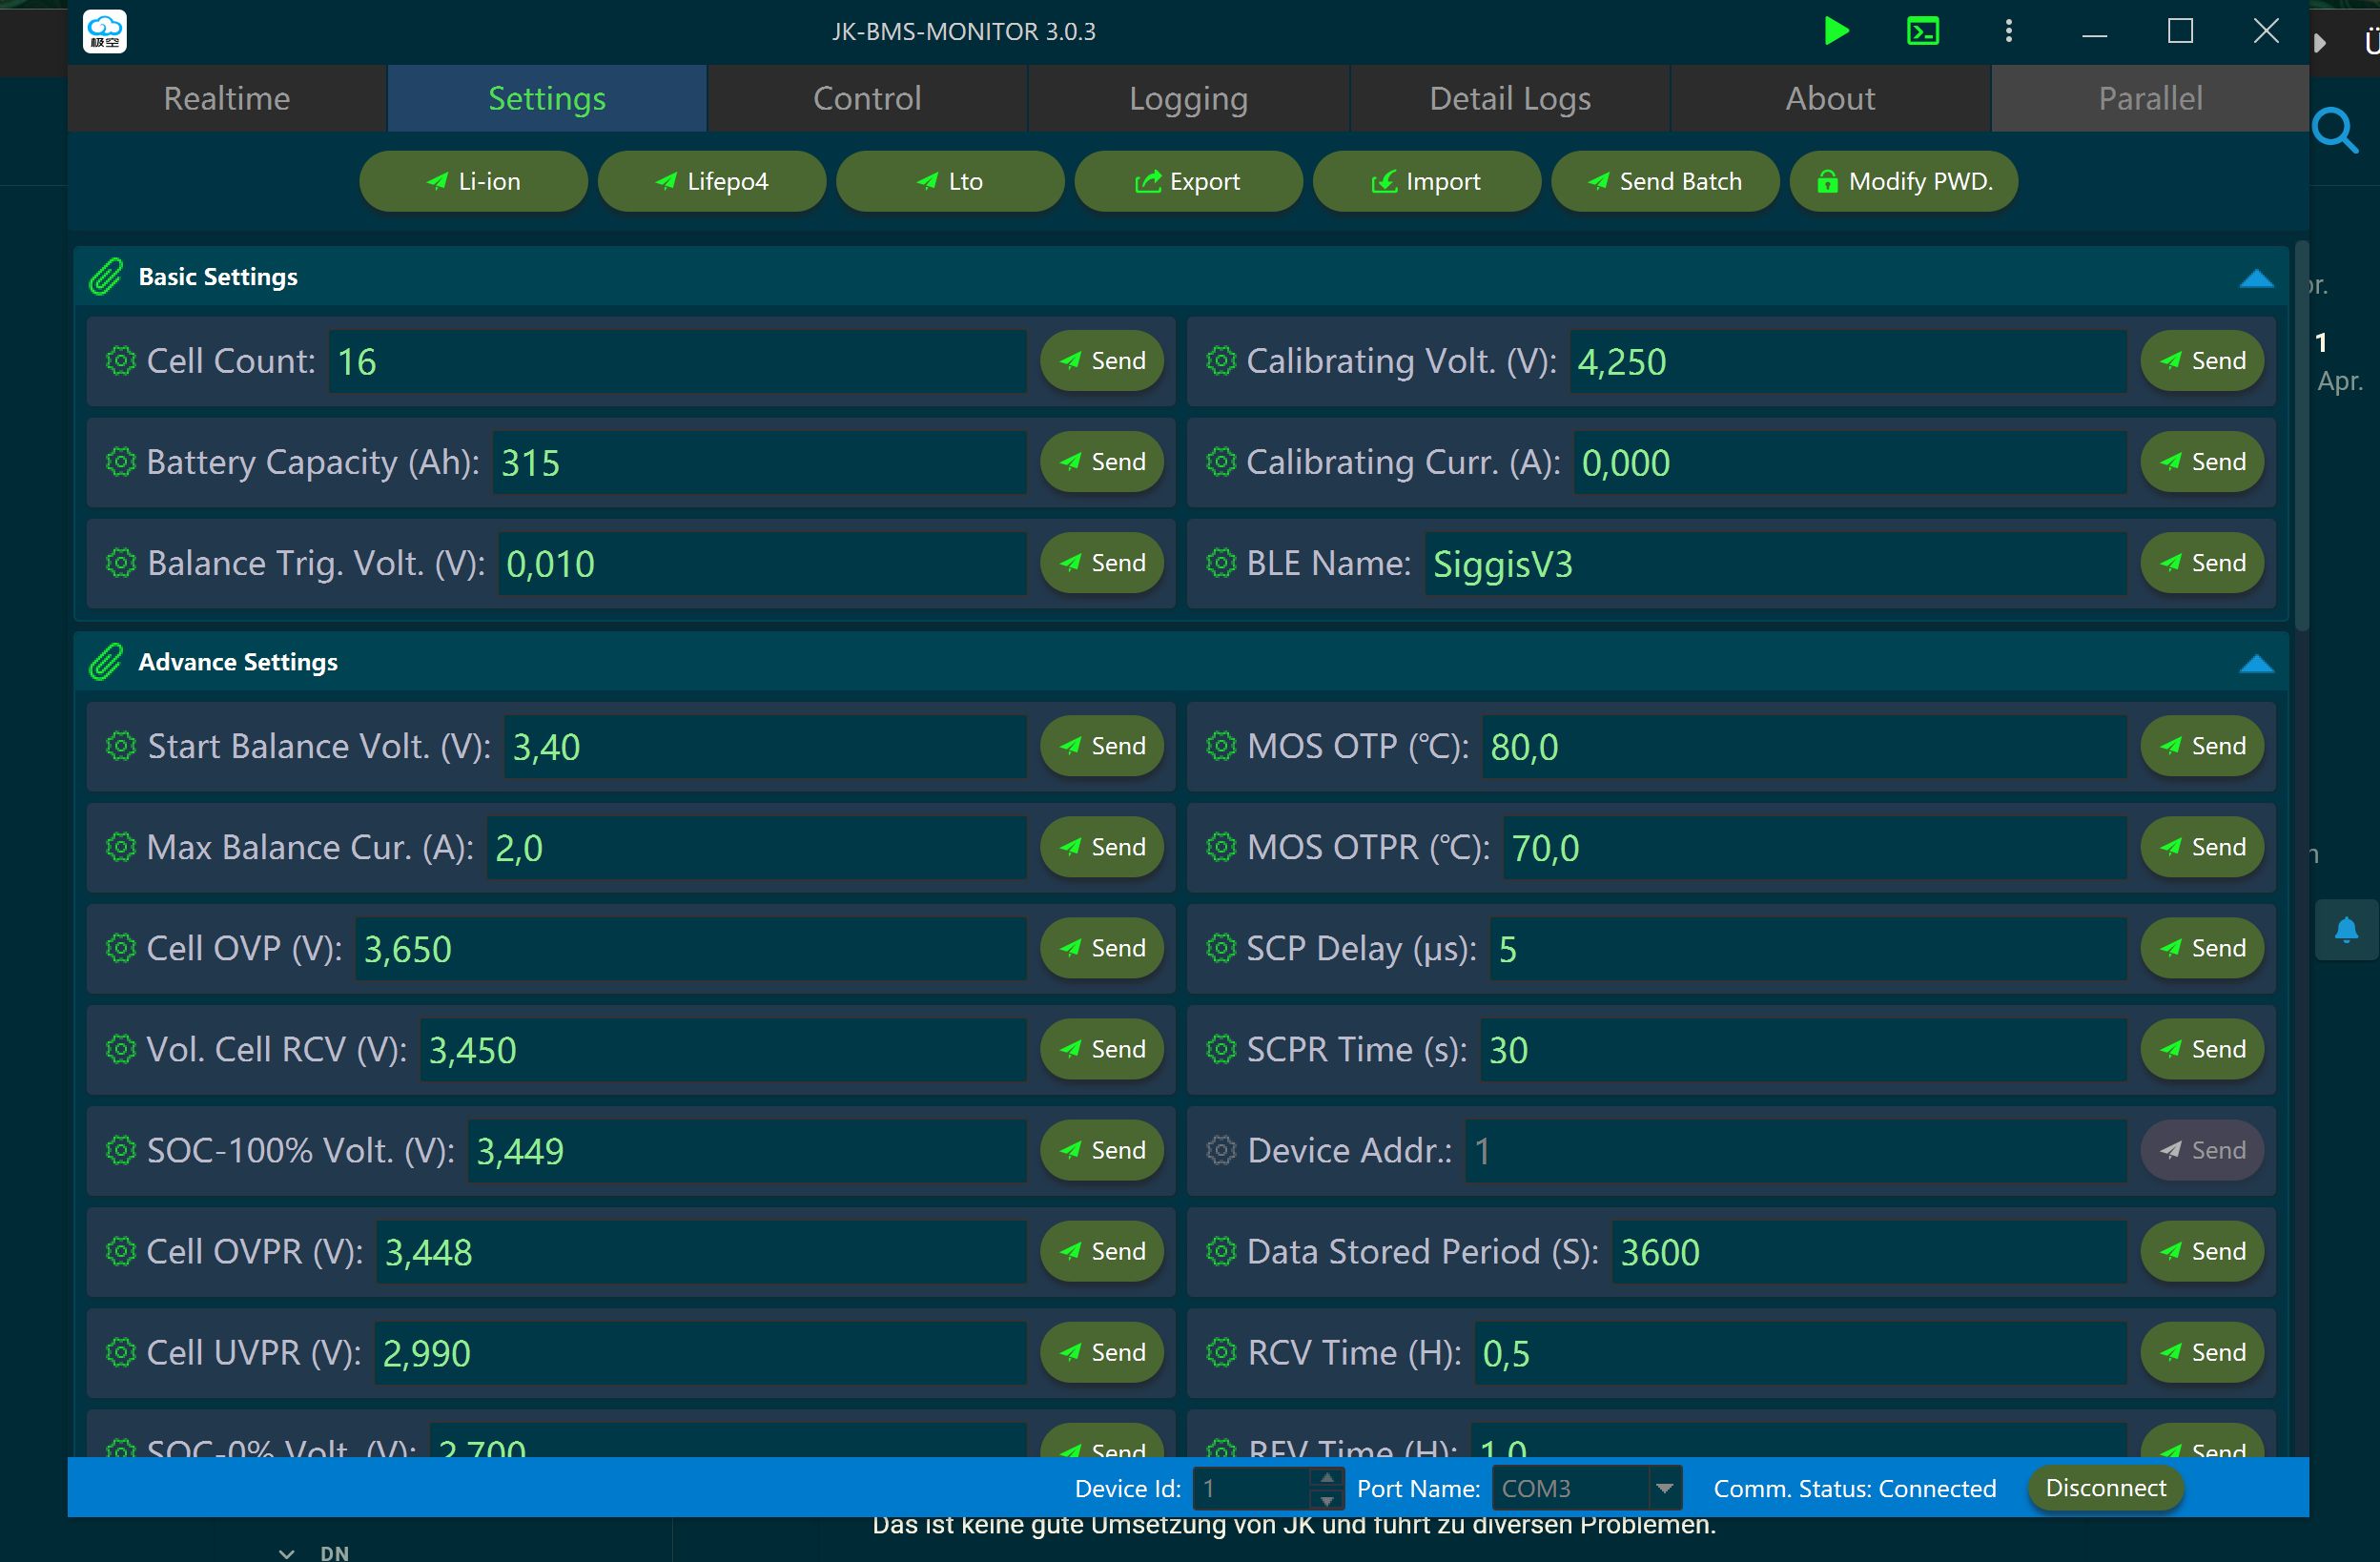Click gear icon beside Calibrating Curr.
Screen dimensions: 2380x1562
click(1221, 461)
